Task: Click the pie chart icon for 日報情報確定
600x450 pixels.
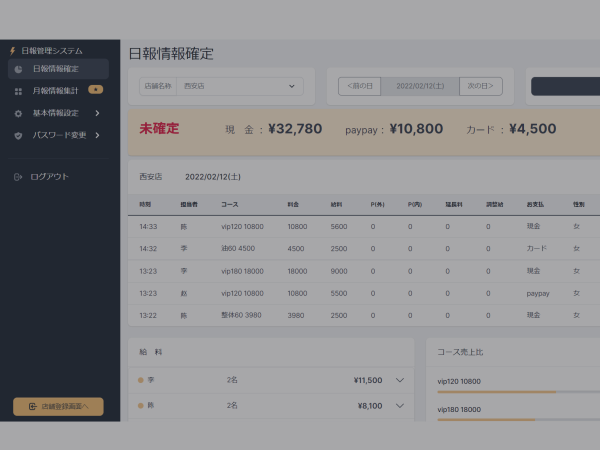Action: point(18,69)
